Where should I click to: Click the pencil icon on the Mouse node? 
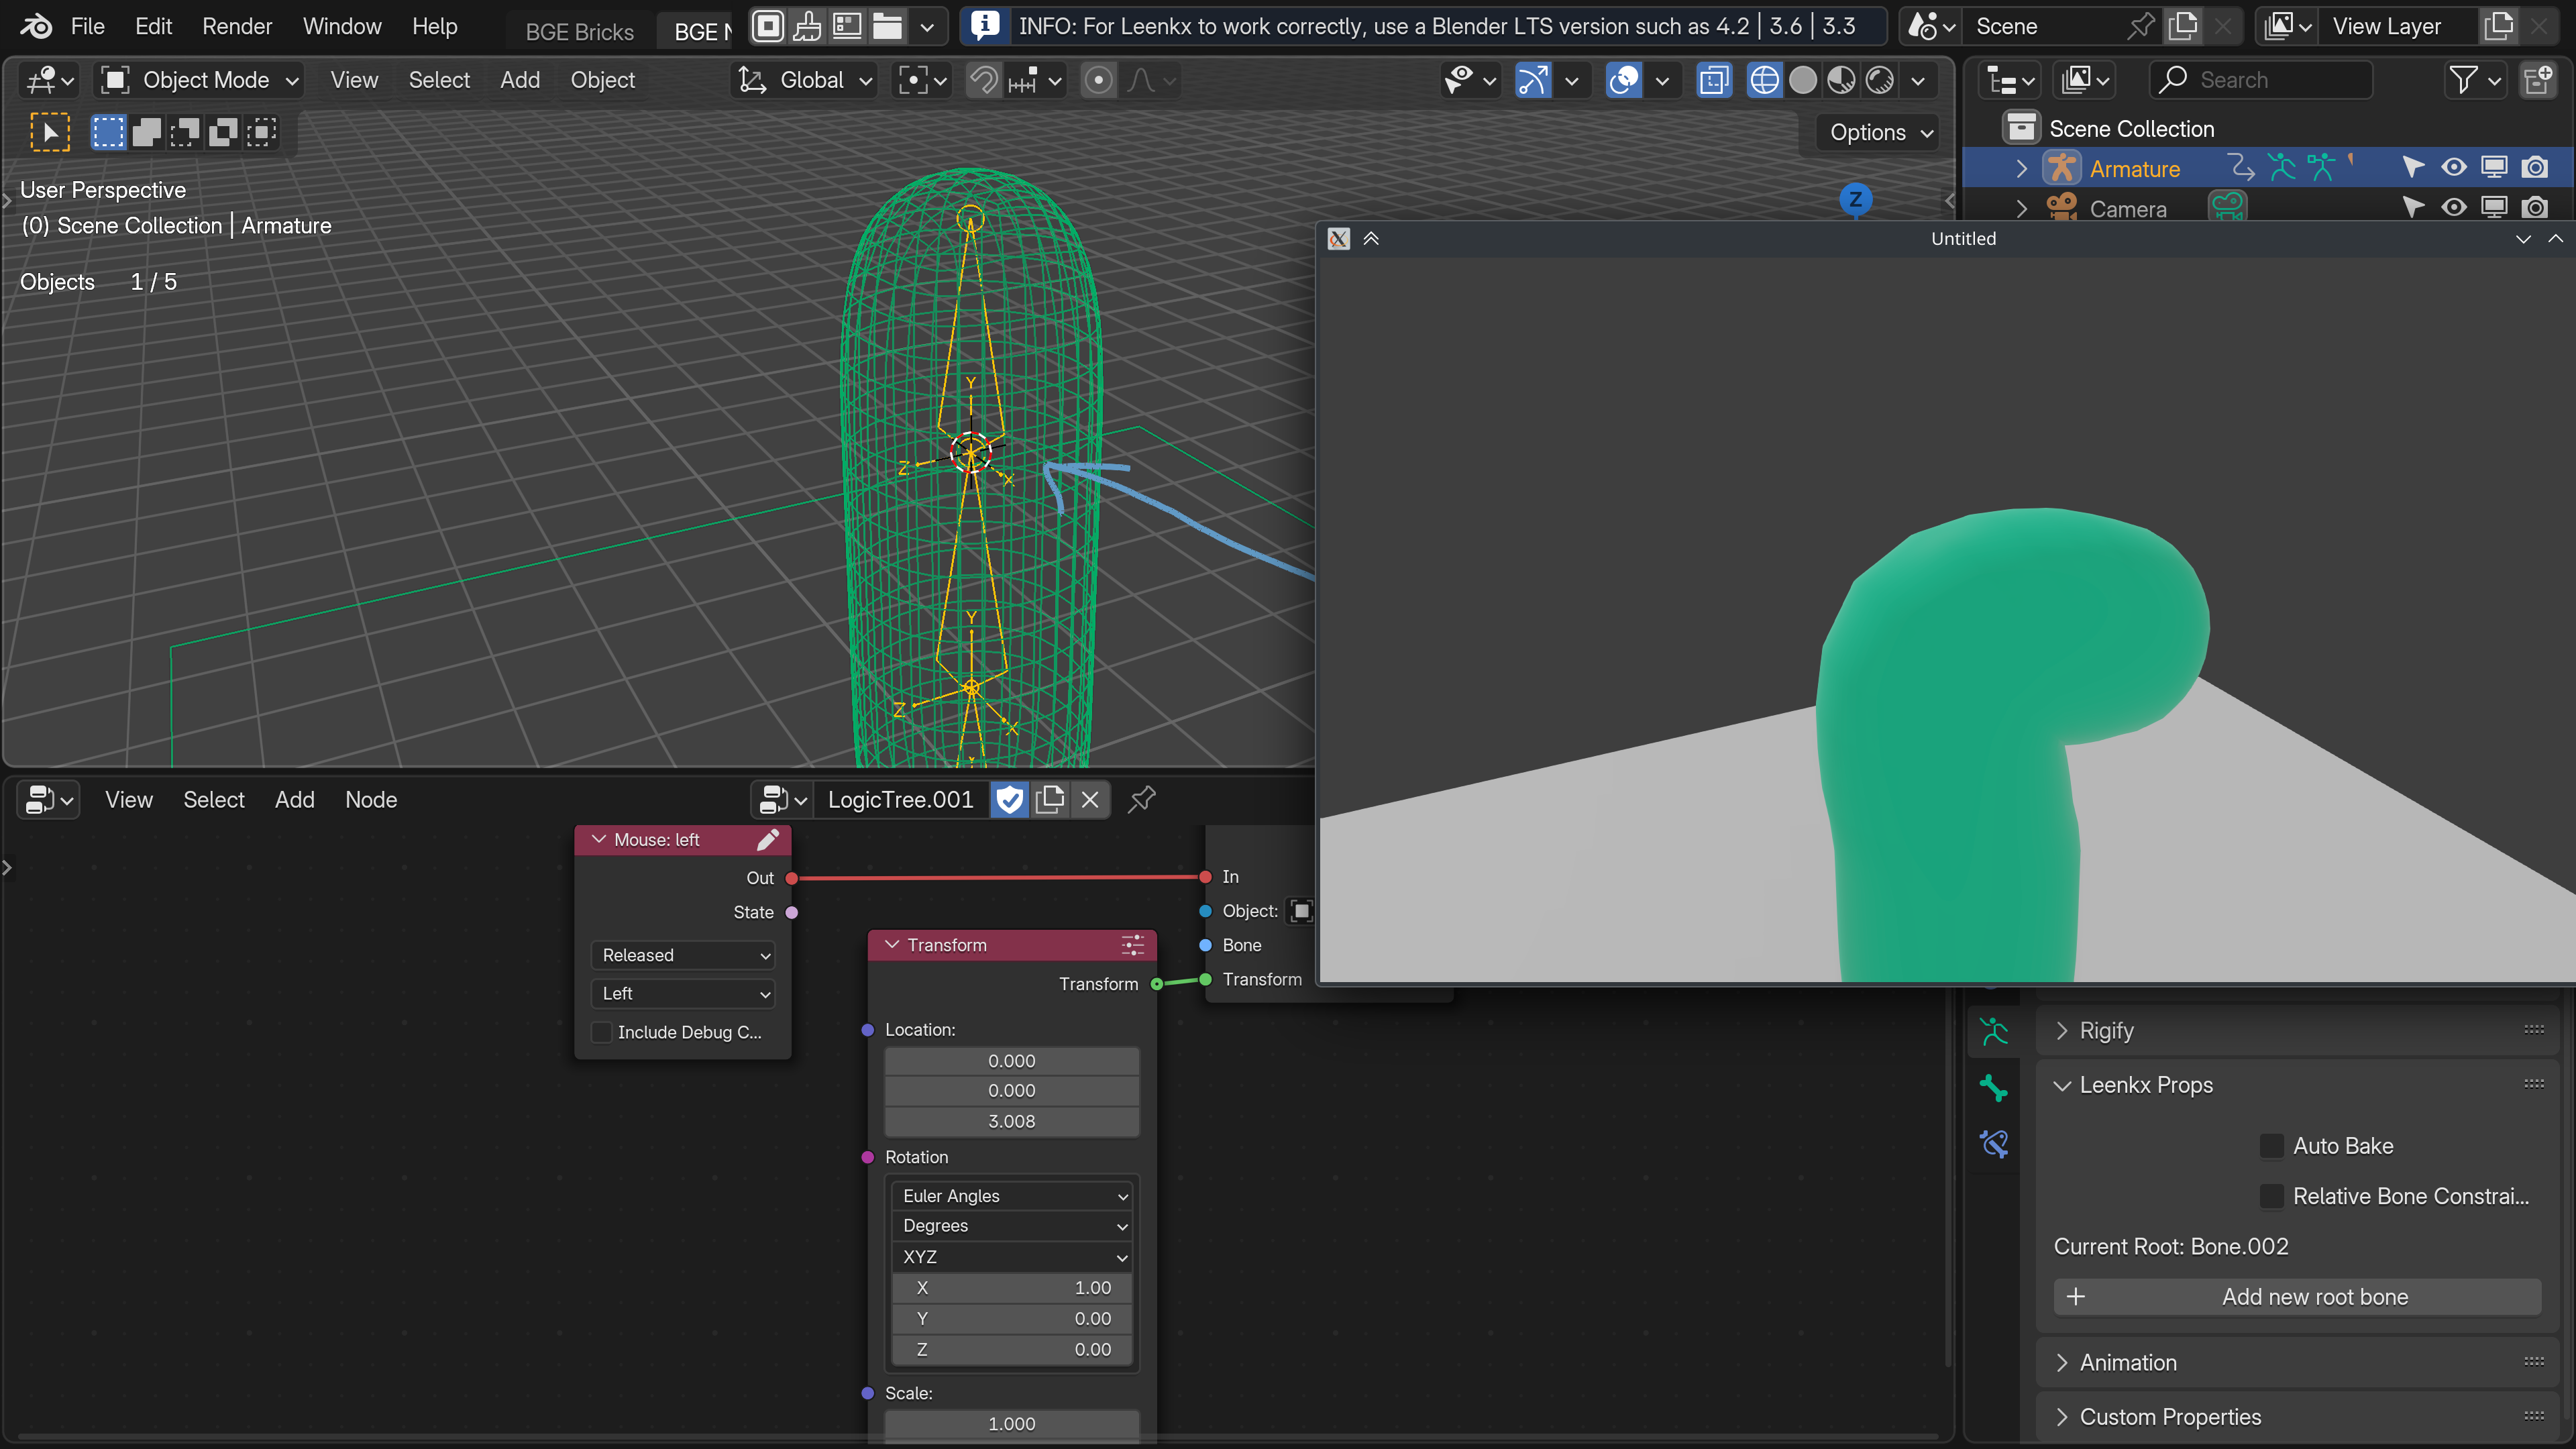767,840
